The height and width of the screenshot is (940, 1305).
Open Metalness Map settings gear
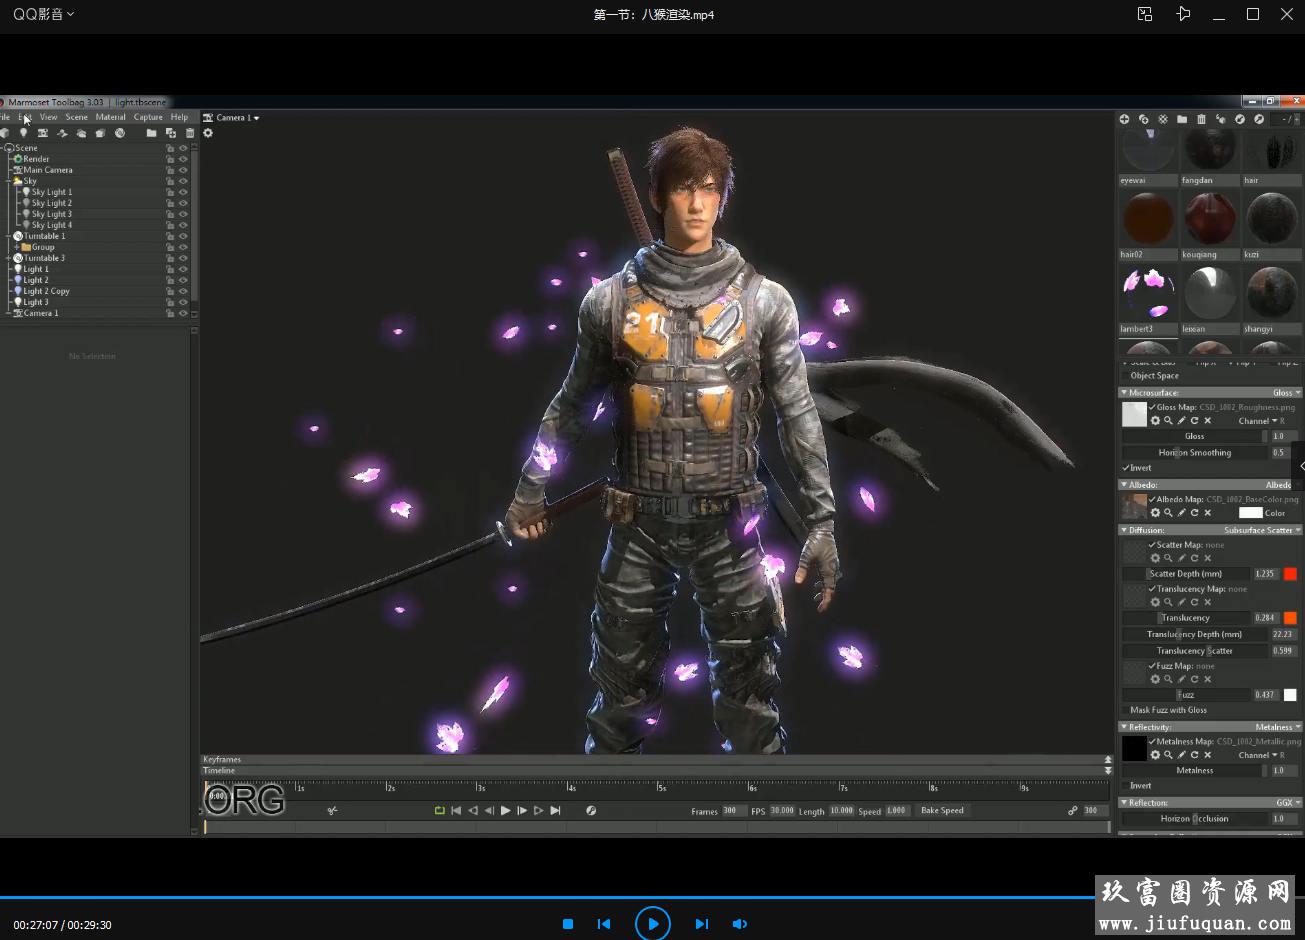[1155, 755]
